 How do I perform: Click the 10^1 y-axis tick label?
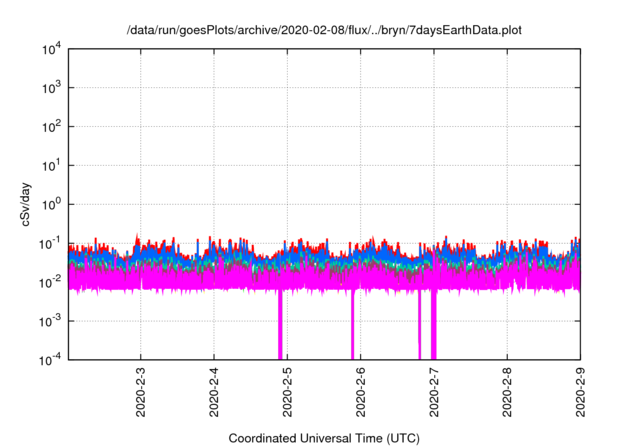(51, 166)
